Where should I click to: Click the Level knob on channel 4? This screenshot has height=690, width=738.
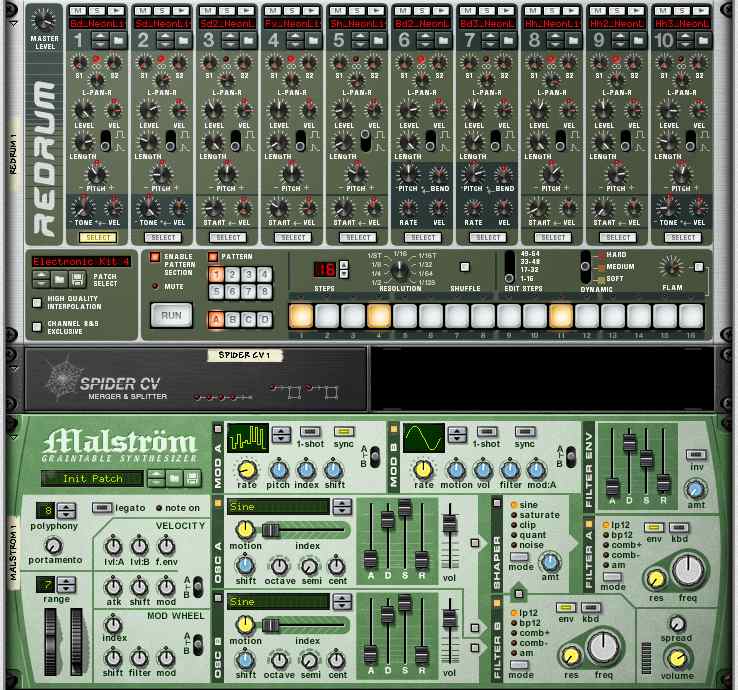point(278,110)
